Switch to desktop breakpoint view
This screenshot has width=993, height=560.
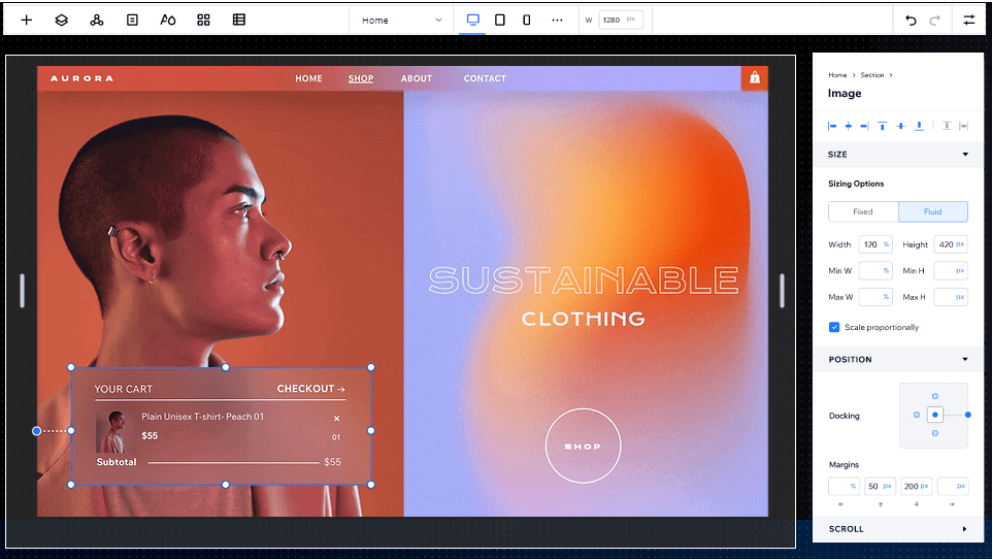pyautogui.click(x=472, y=20)
